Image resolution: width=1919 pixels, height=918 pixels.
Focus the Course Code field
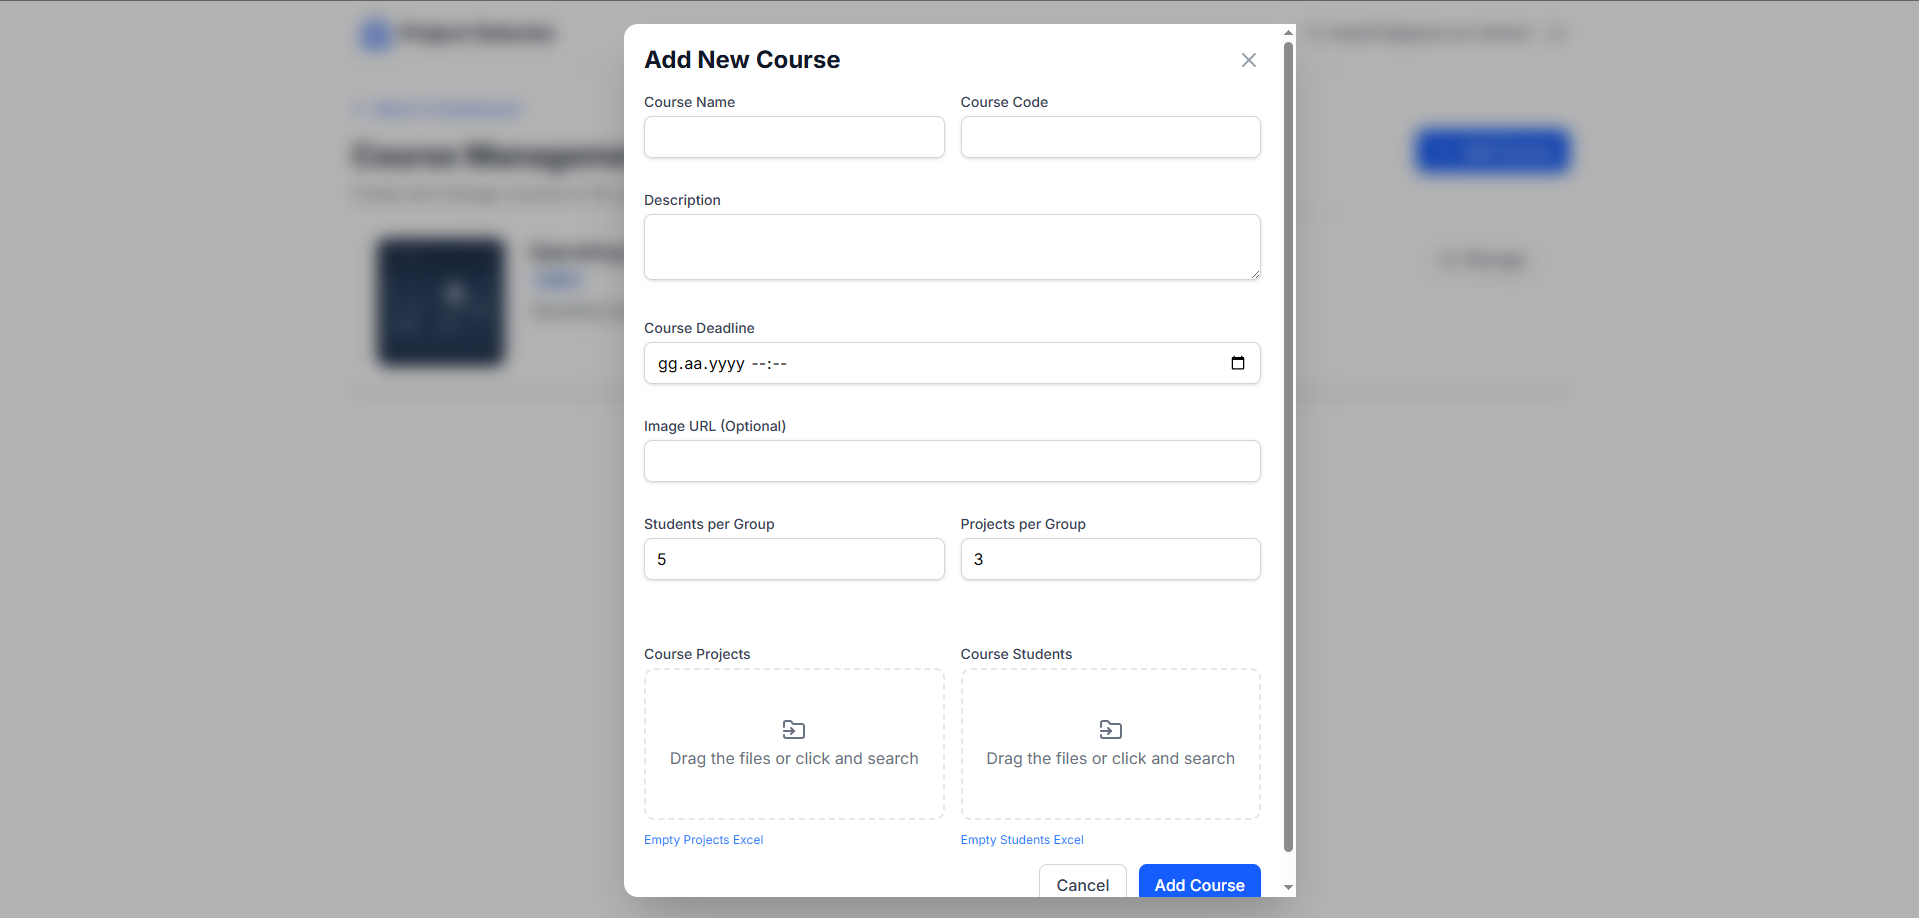(1110, 137)
